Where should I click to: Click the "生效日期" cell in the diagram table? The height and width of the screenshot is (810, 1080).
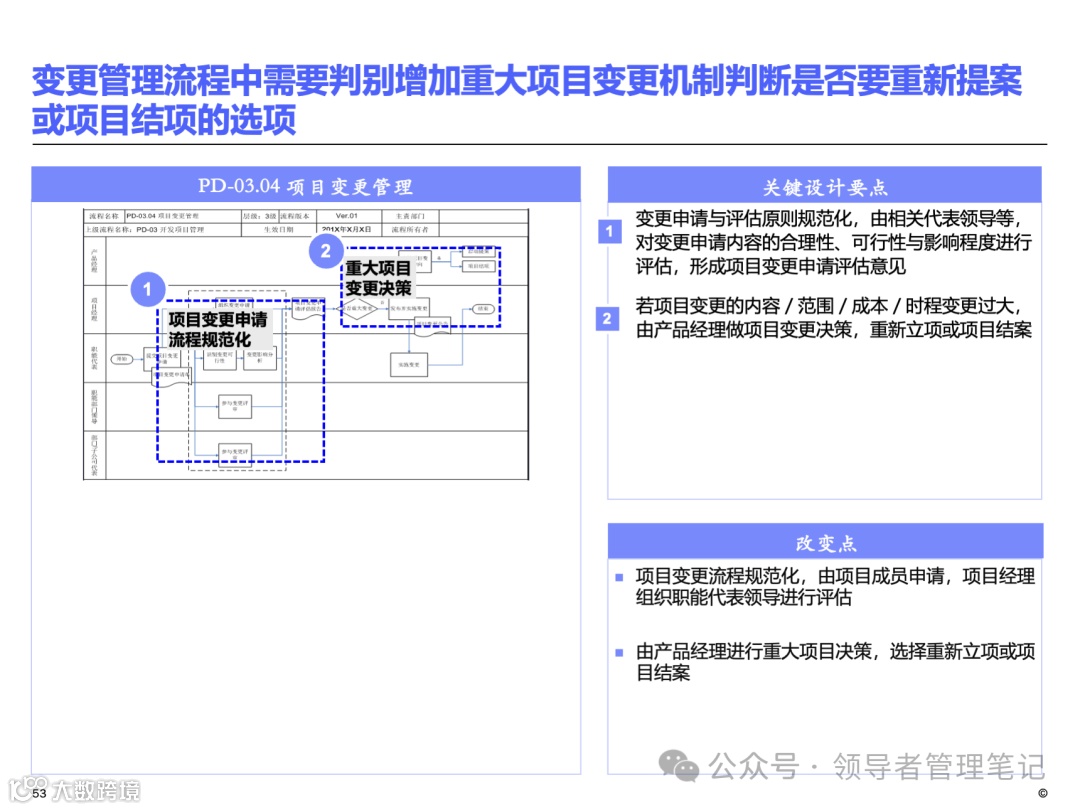[279, 229]
